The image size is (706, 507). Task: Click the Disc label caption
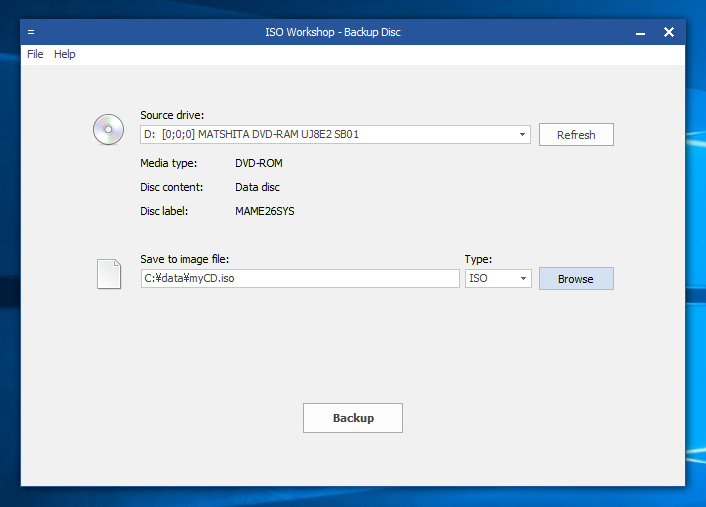point(164,211)
